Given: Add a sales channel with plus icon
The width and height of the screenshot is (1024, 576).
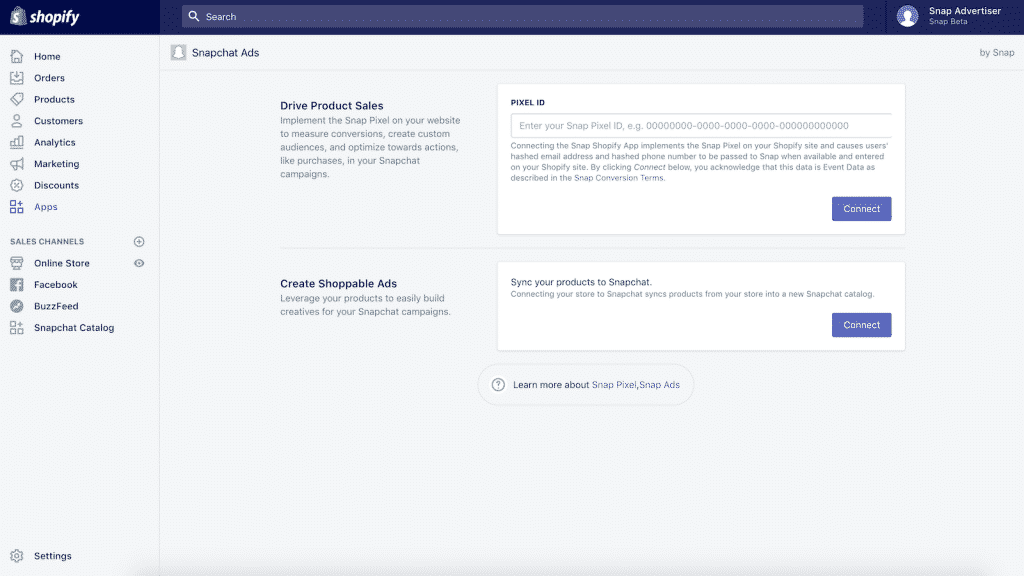Looking at the screenshot, I should click(x=139, y=241).
